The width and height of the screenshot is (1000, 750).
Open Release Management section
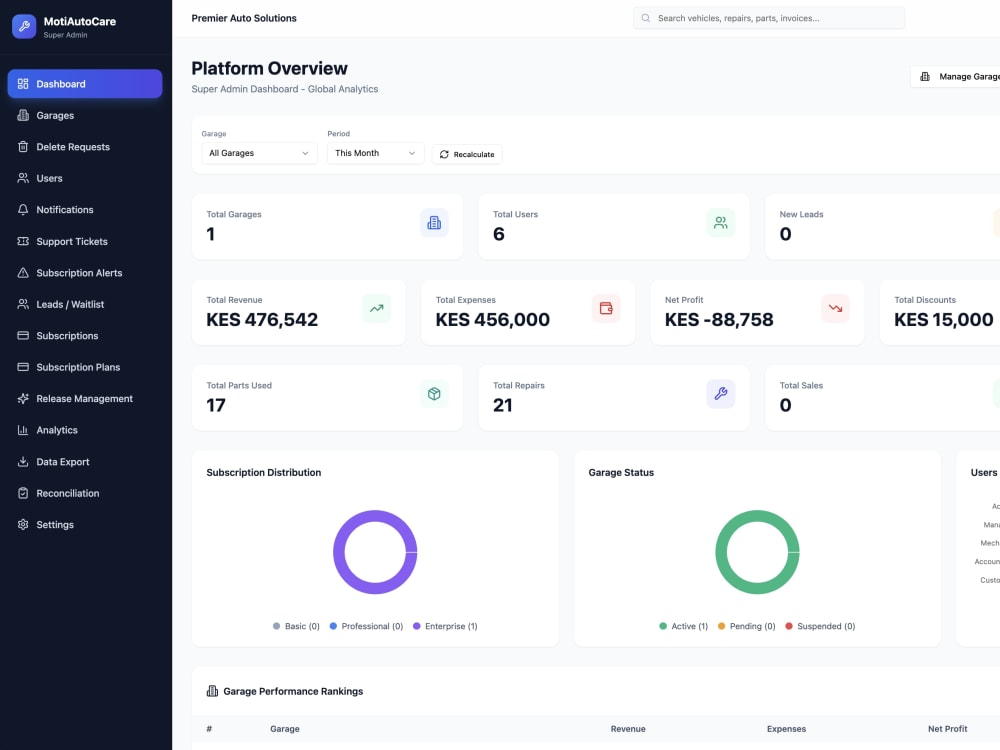[85, 399]
